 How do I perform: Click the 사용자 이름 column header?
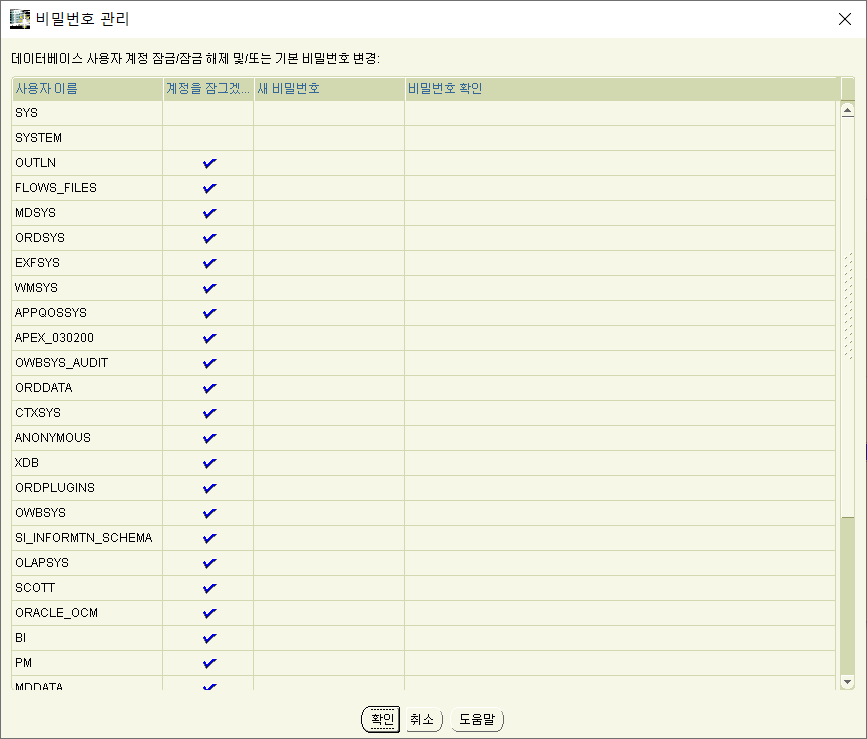pyautogui.click(x=87, y=88)
